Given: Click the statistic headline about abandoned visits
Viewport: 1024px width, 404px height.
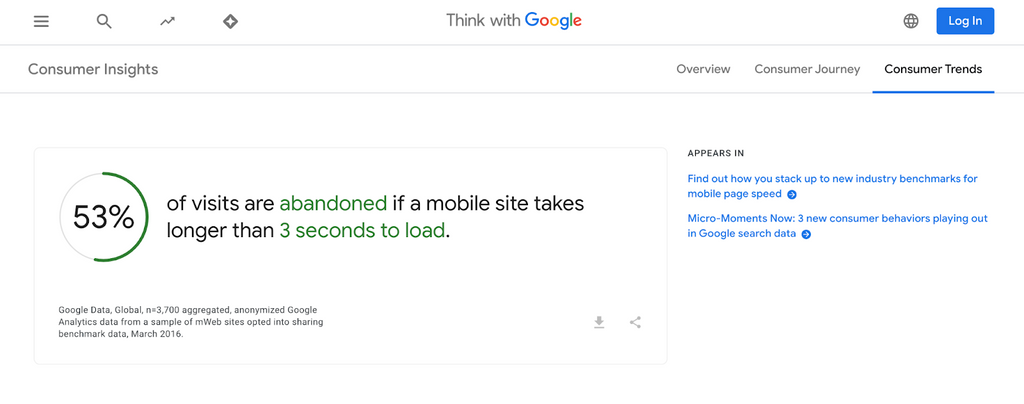Looking at the screenshot, I should [x=375, y=217].
